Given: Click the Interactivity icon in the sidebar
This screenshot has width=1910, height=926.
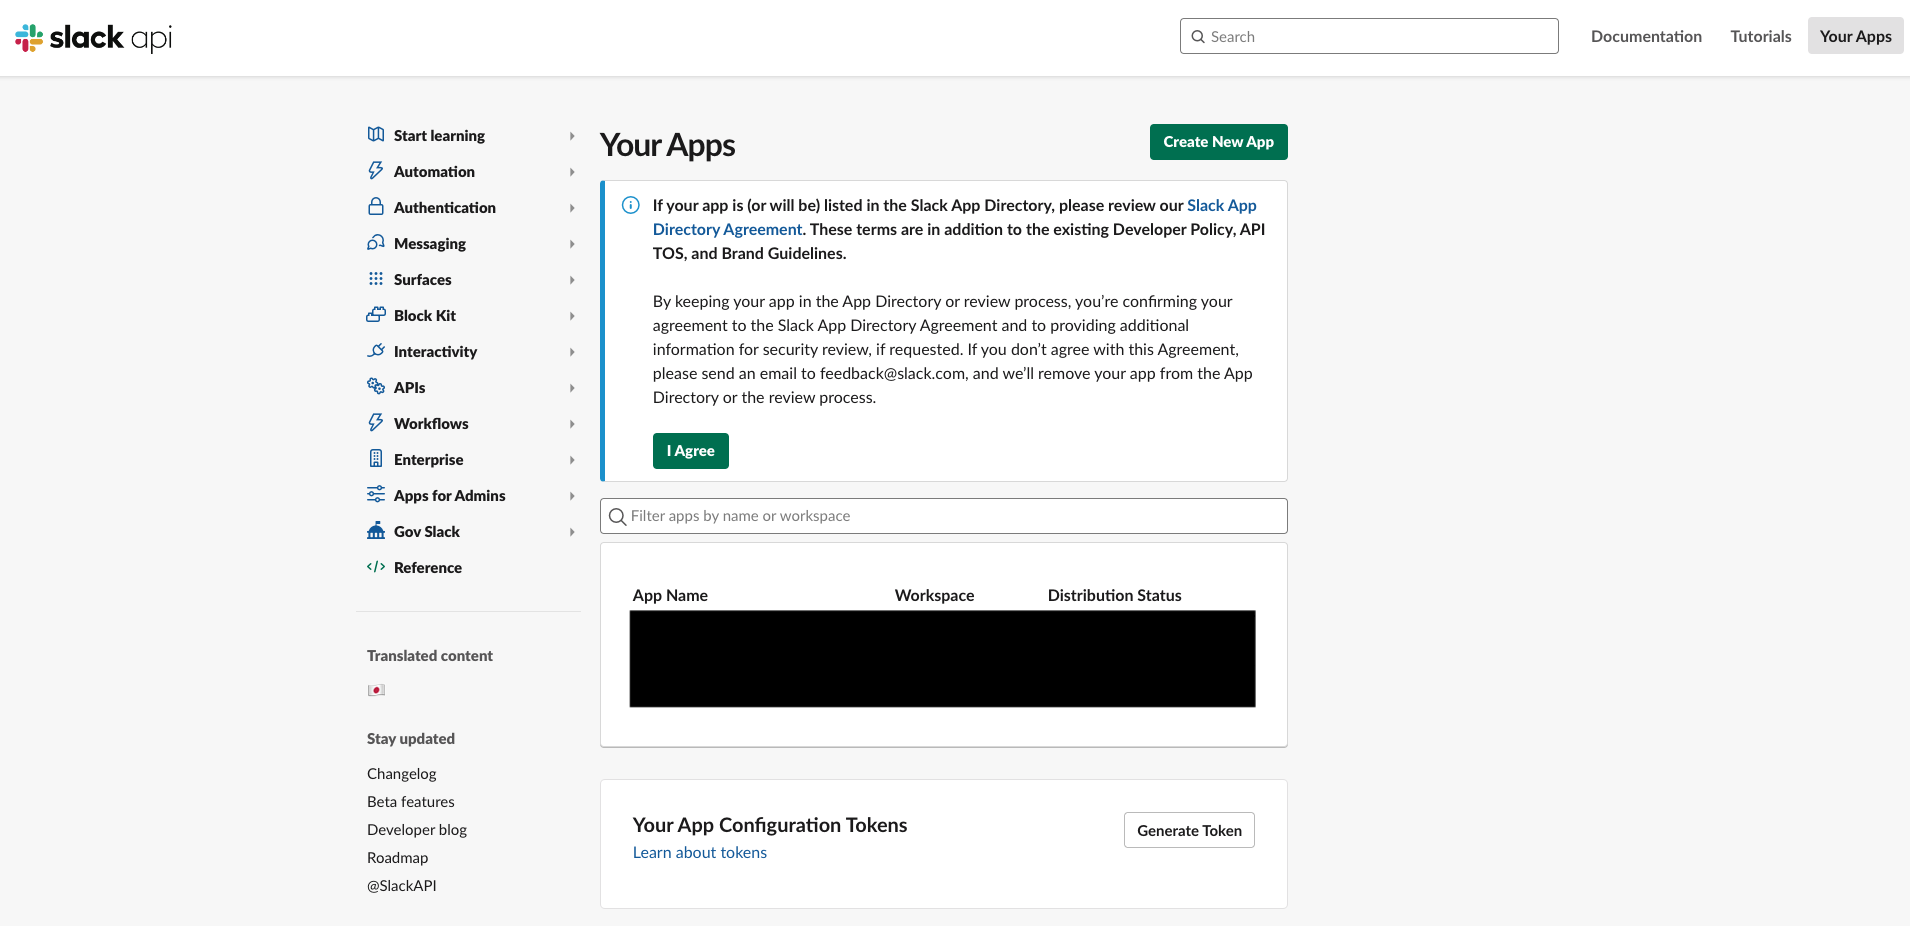Looking at the screenshot, I should [x=375, y=350].
